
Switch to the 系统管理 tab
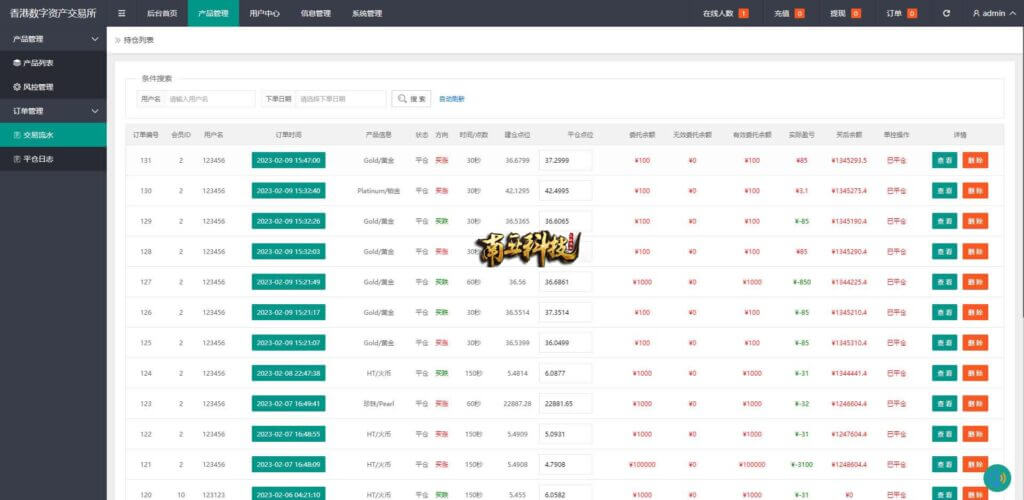coord(366,13)
